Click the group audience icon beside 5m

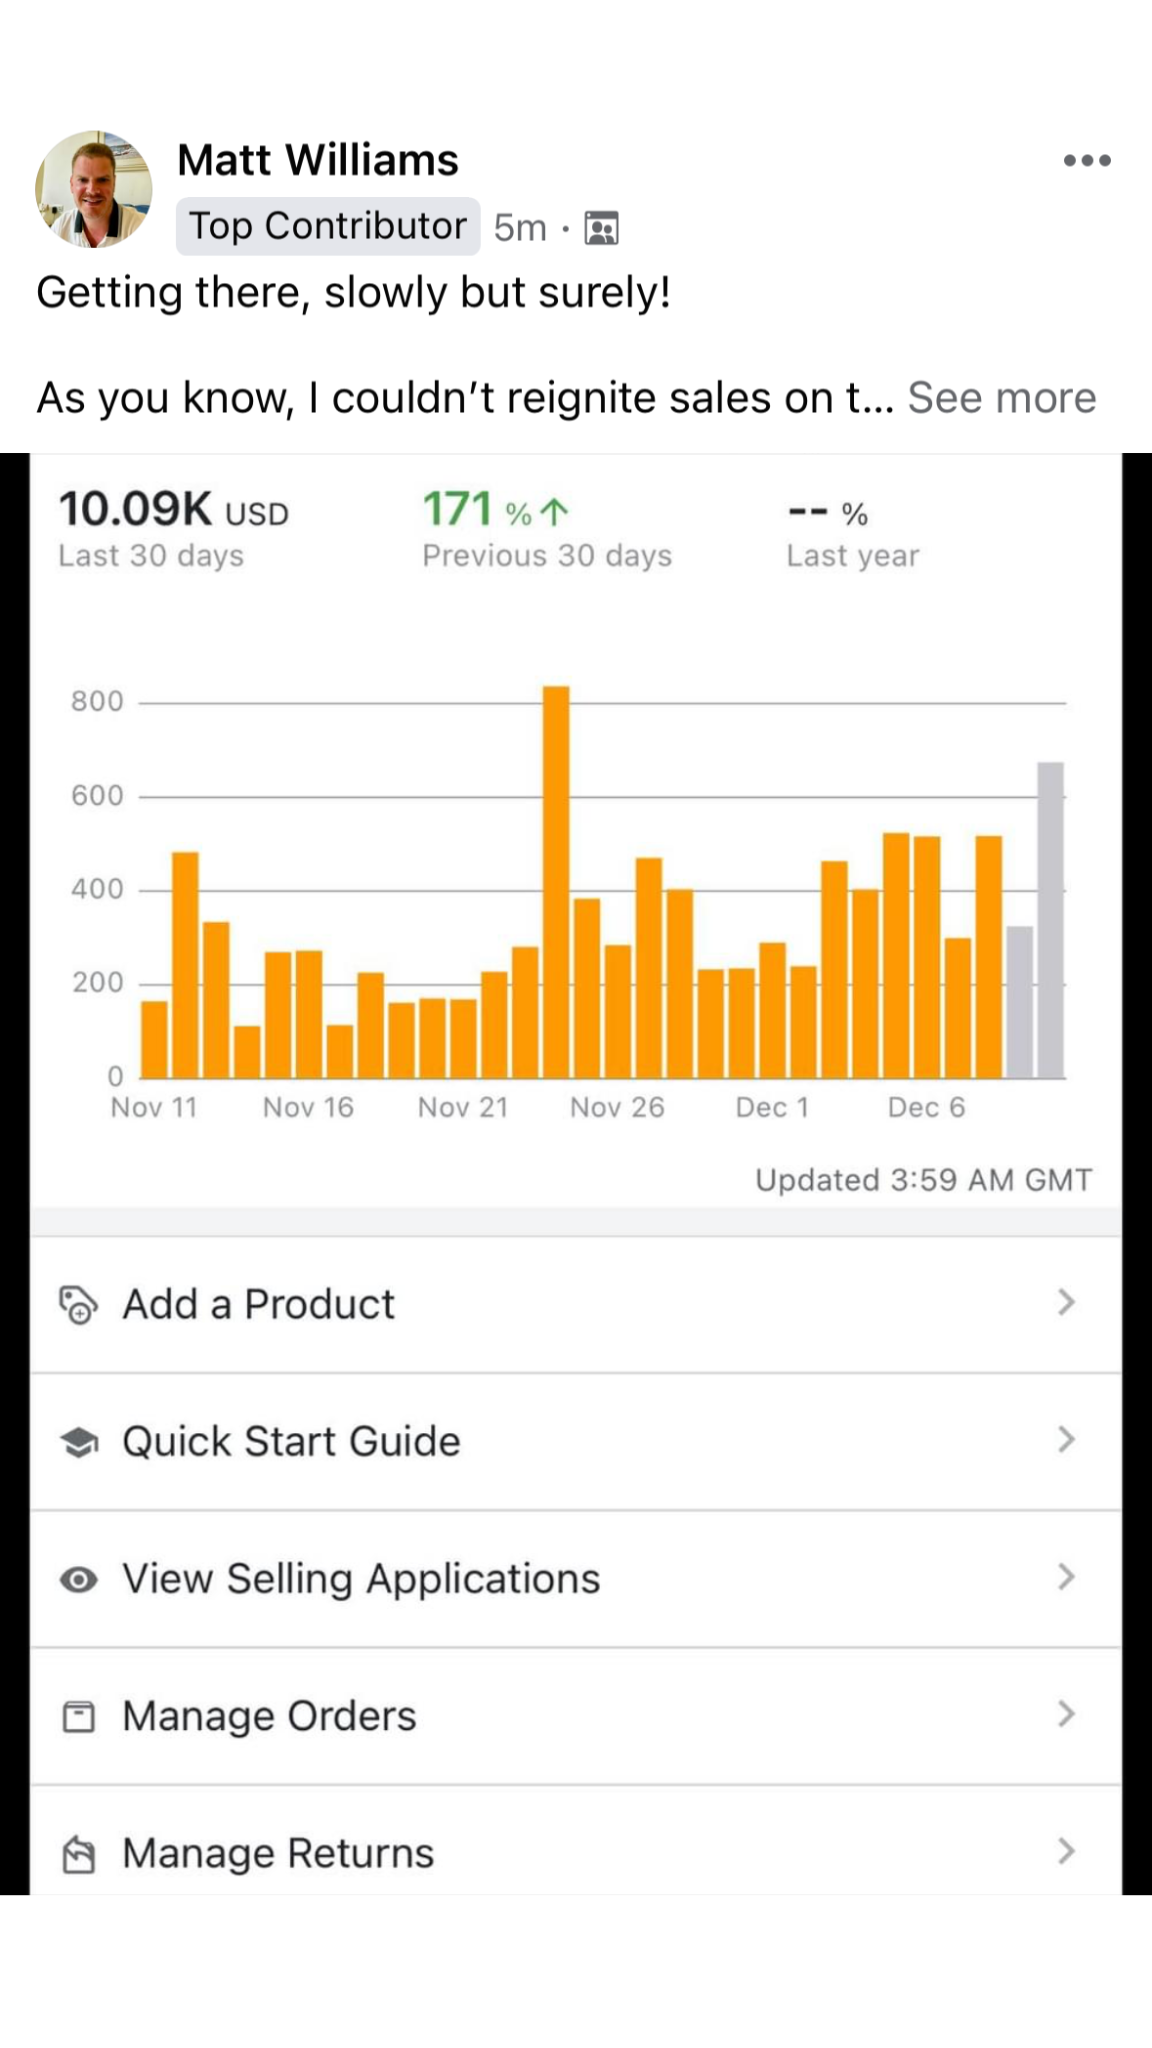tap(601, 228)
